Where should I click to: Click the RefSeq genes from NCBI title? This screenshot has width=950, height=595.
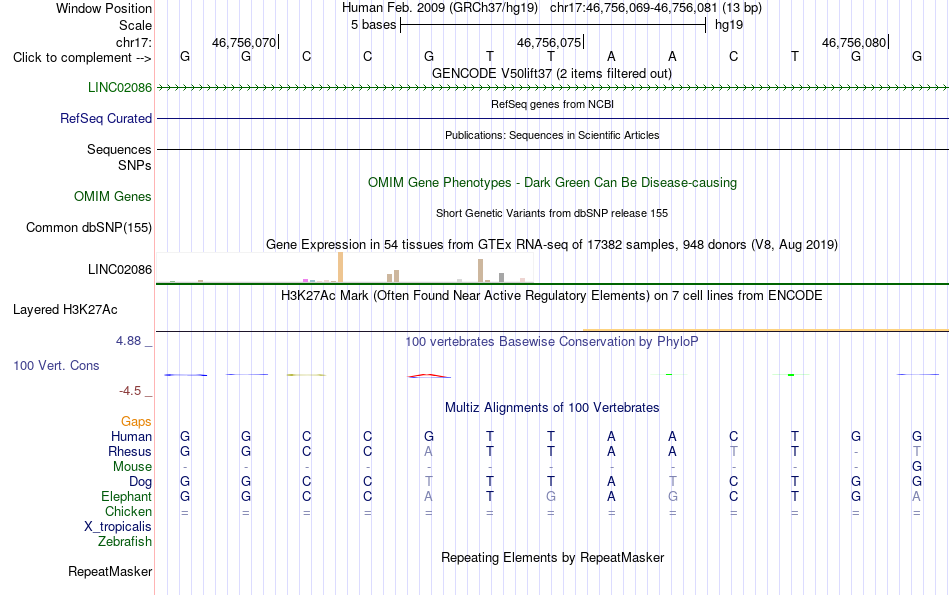click(x=552, y=104)
